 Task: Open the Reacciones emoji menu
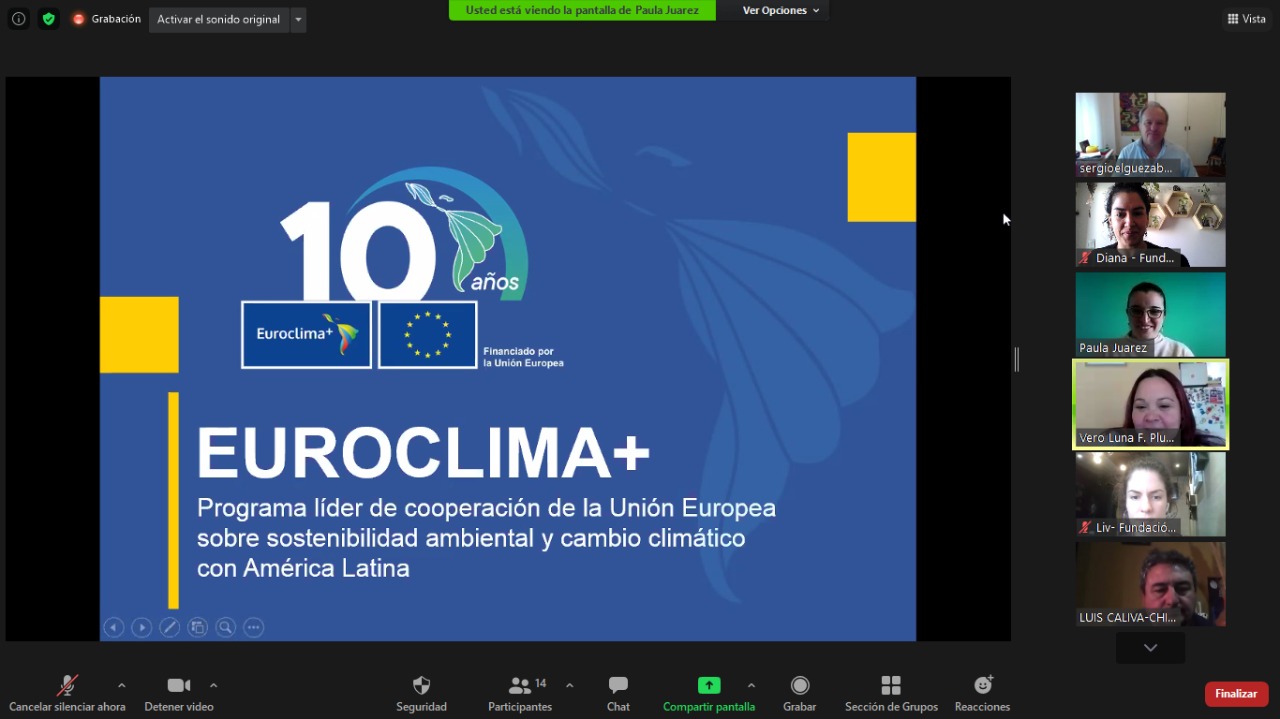point(982,694)
